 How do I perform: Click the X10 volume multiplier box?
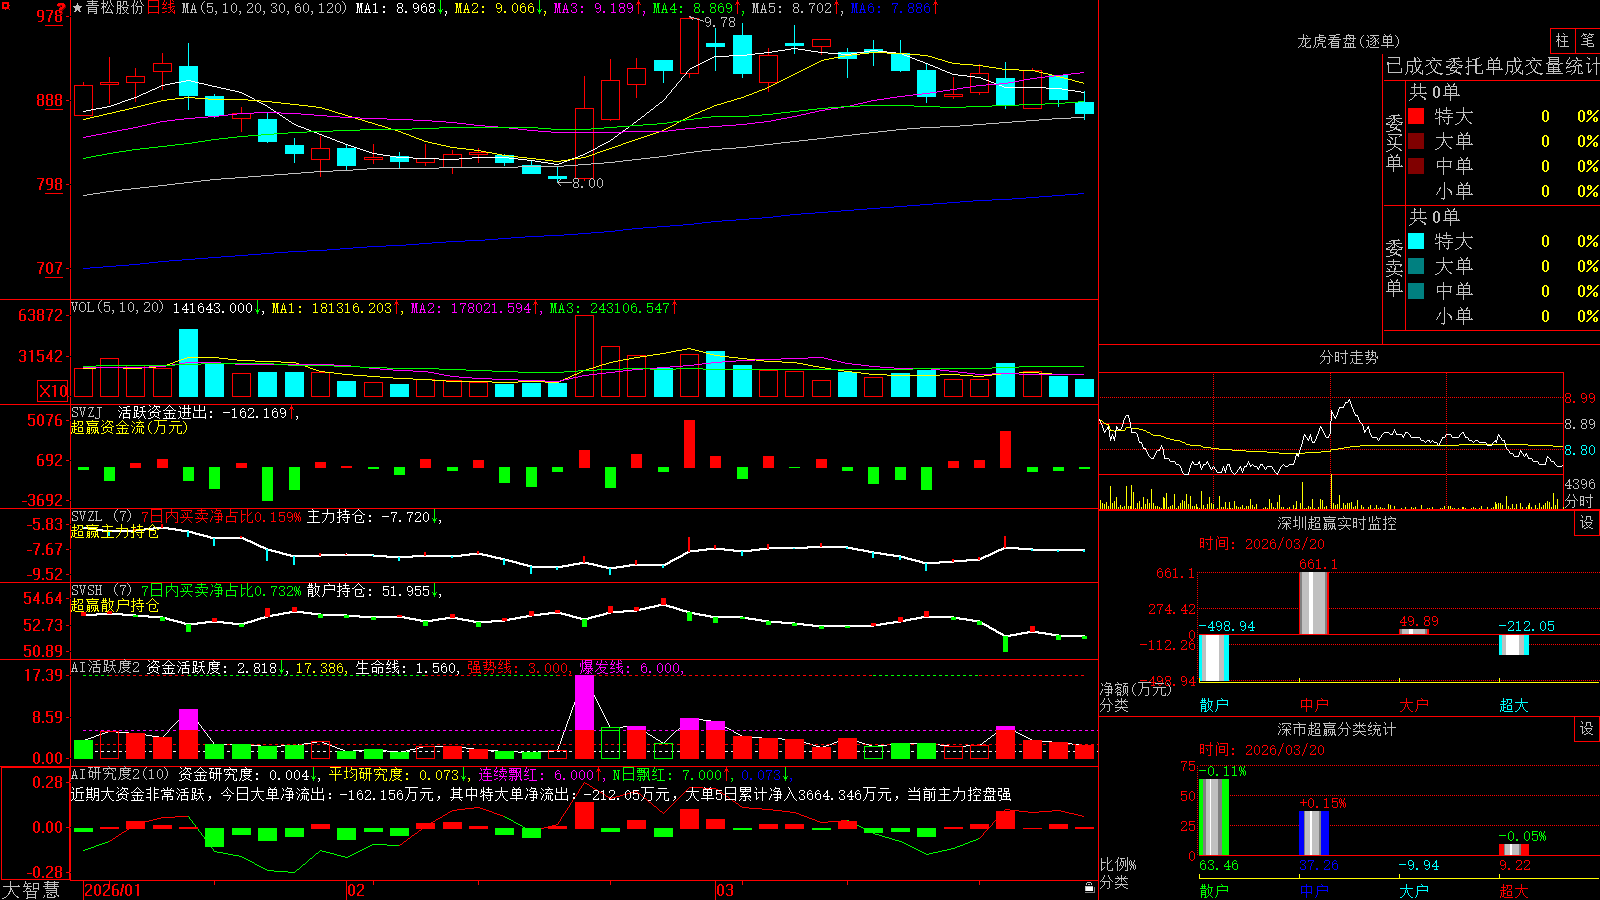click(53, 391)
